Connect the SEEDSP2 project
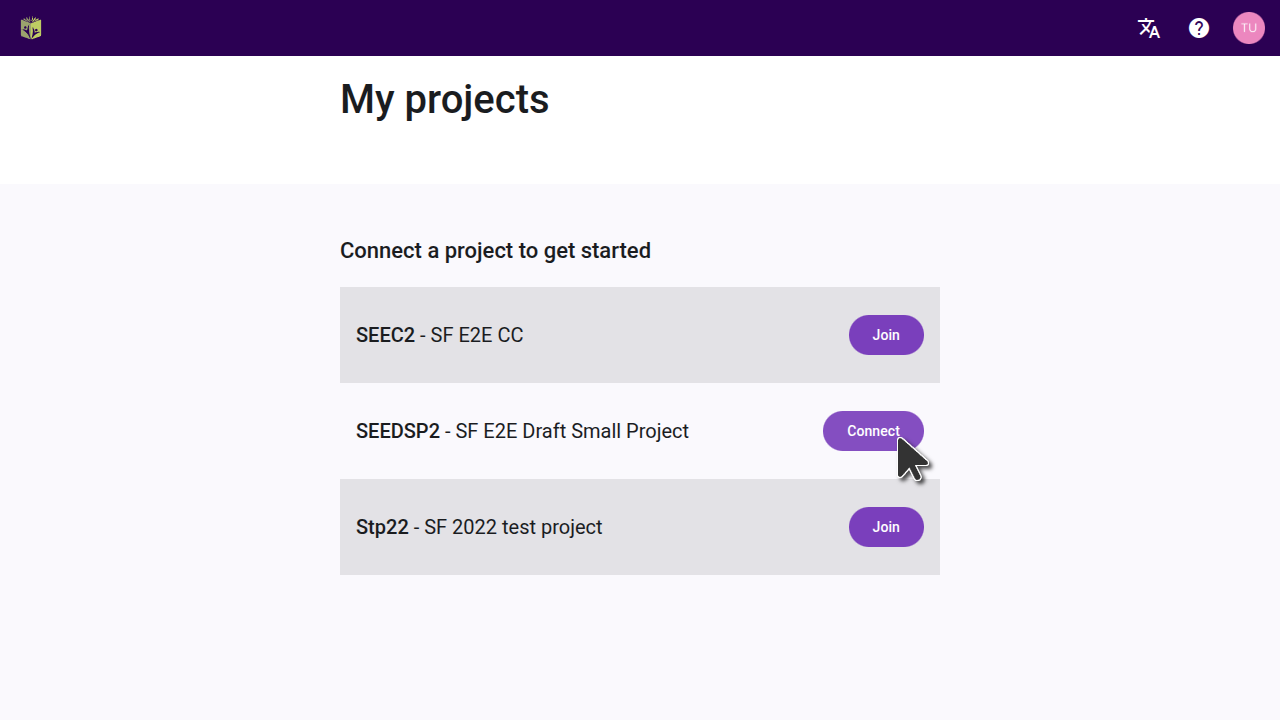 coord(872,431)
